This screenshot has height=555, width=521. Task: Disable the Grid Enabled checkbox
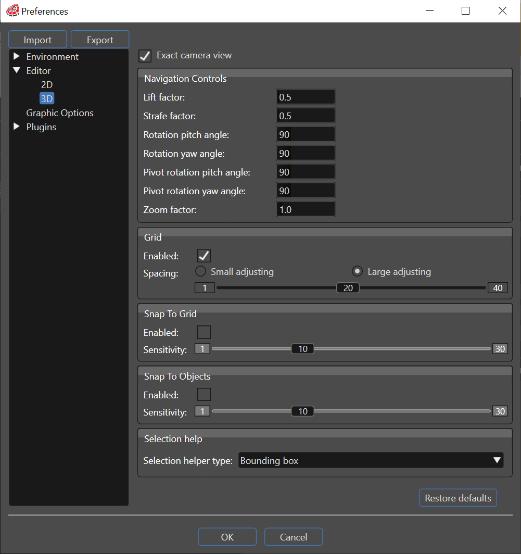point(204,256)
